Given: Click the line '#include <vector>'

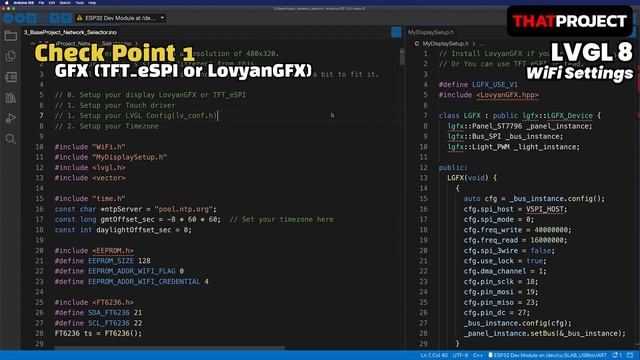Looking at the screenshot, I should pos(90,178).
